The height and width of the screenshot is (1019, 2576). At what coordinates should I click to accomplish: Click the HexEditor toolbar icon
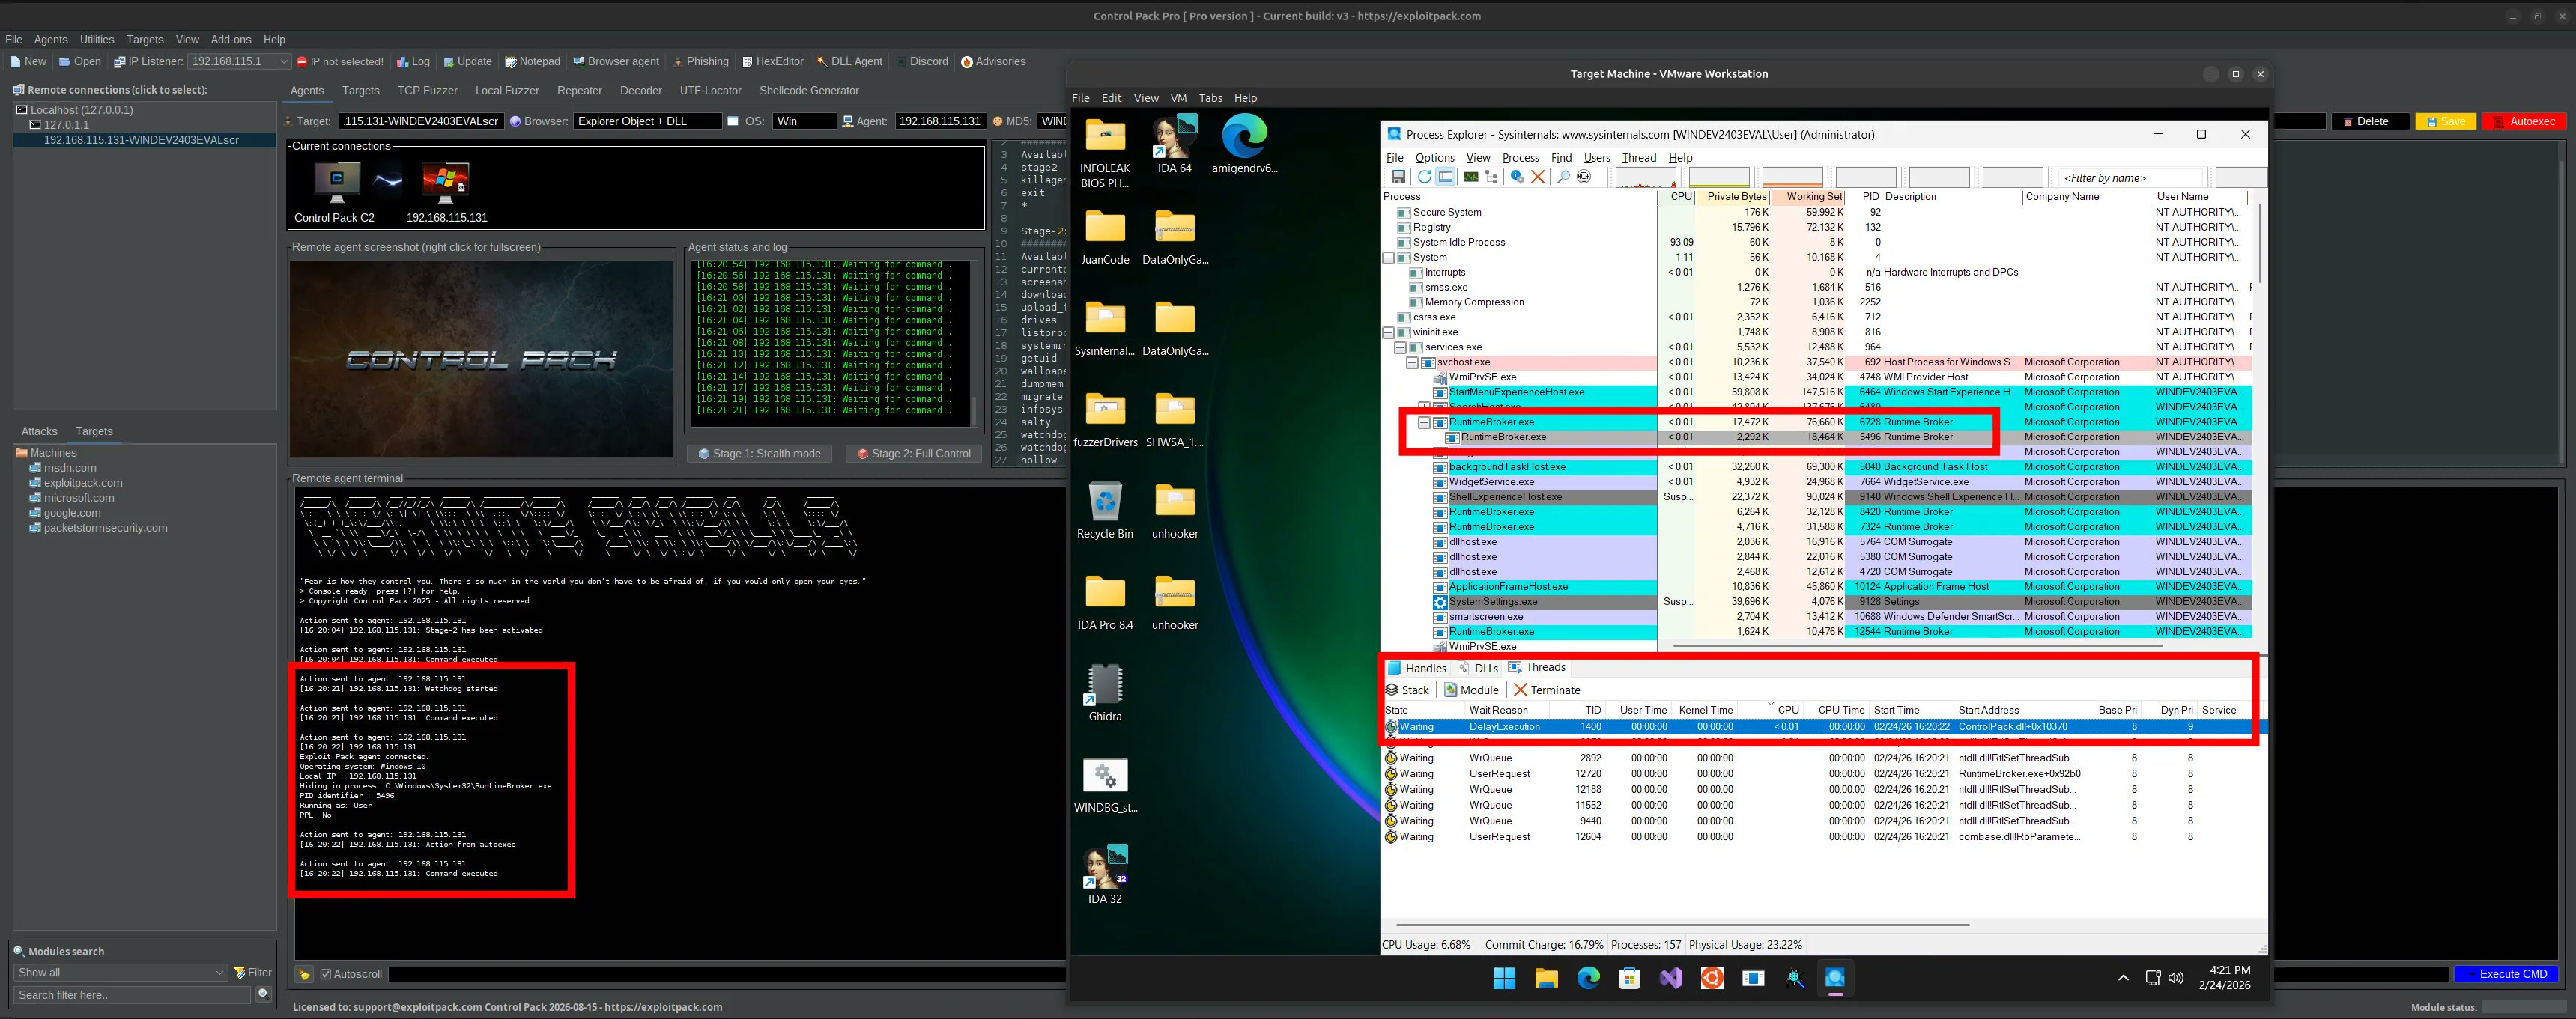772,62
